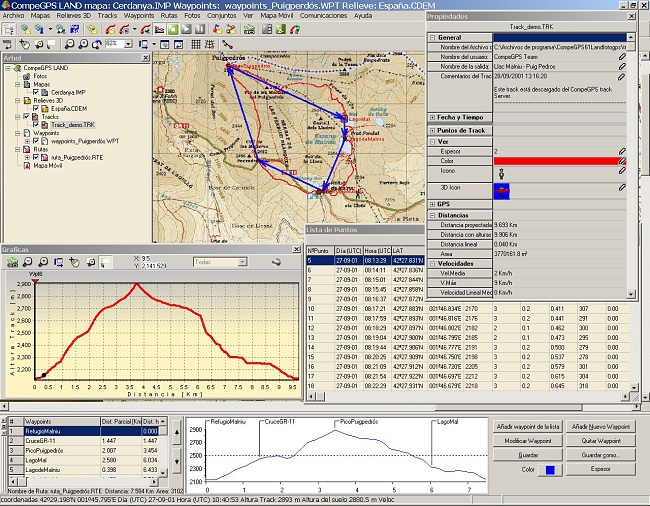Open the Relieves 3D menu
Screen dimensions: 650x506
pos(73,16)
